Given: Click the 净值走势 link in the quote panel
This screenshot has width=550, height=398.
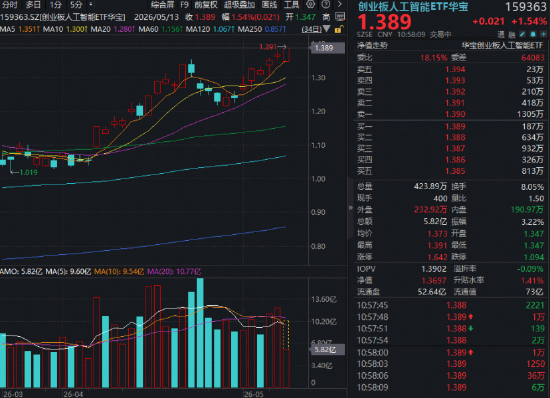Looking at the screenshot, I should coord(372,46).
